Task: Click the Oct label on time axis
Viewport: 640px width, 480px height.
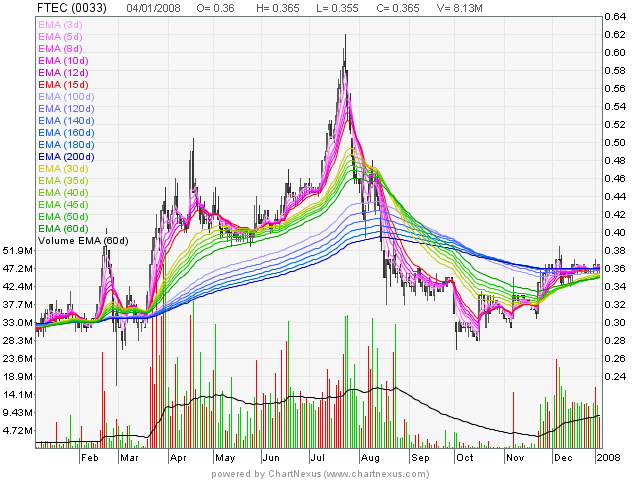Action: point(463,457)
